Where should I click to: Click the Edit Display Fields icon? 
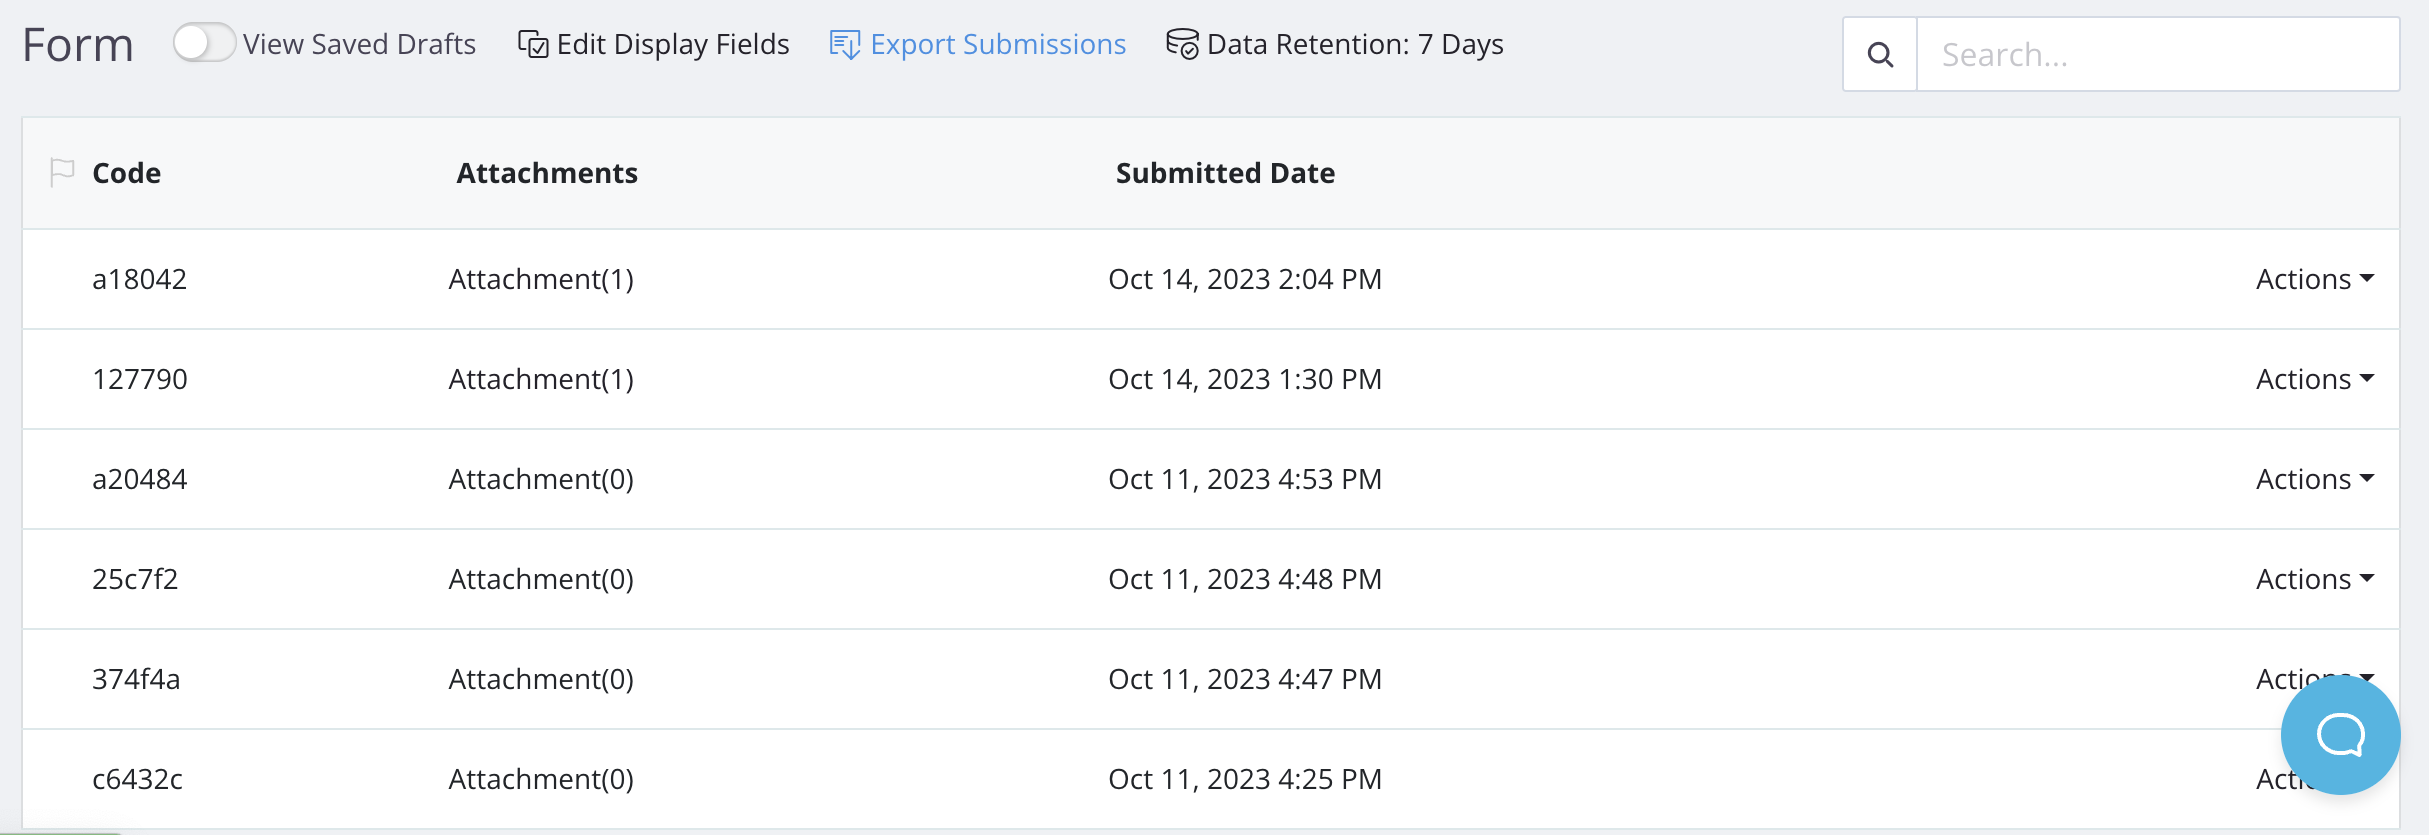tap(532, 45)
